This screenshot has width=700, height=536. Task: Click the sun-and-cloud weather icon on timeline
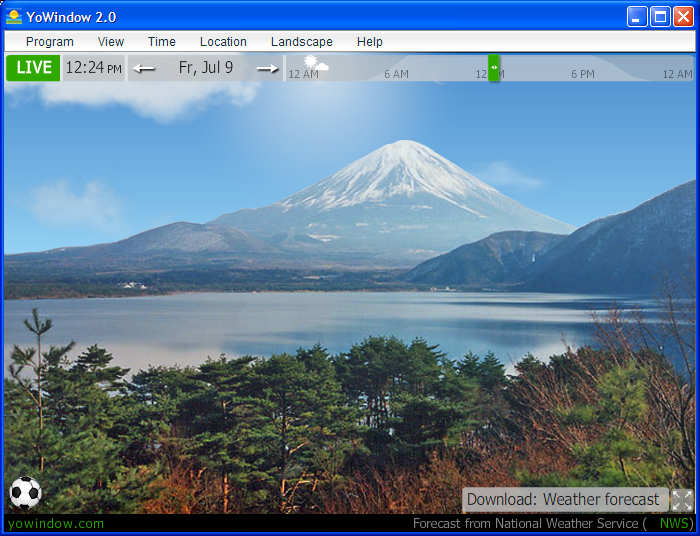315,64
